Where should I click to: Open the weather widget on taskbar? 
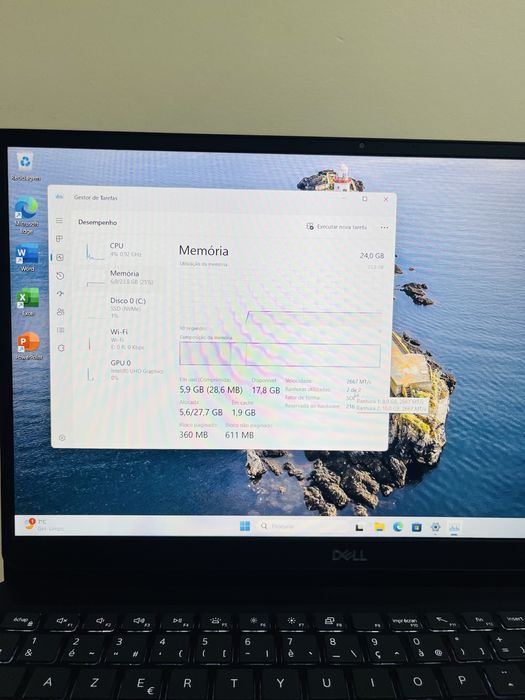pos(44,525)
